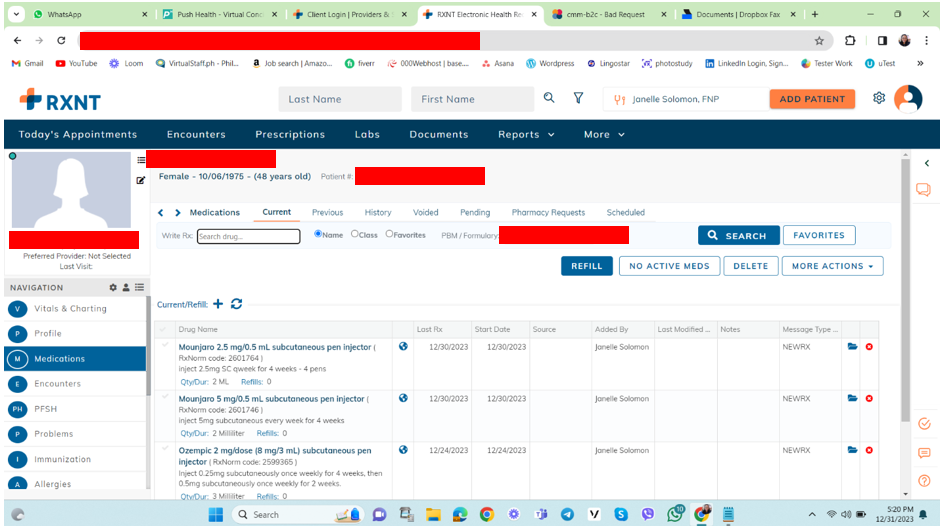Tick the select-all checkbox in medication header
This screenshot has height=526, width=942.
point(163,329)
